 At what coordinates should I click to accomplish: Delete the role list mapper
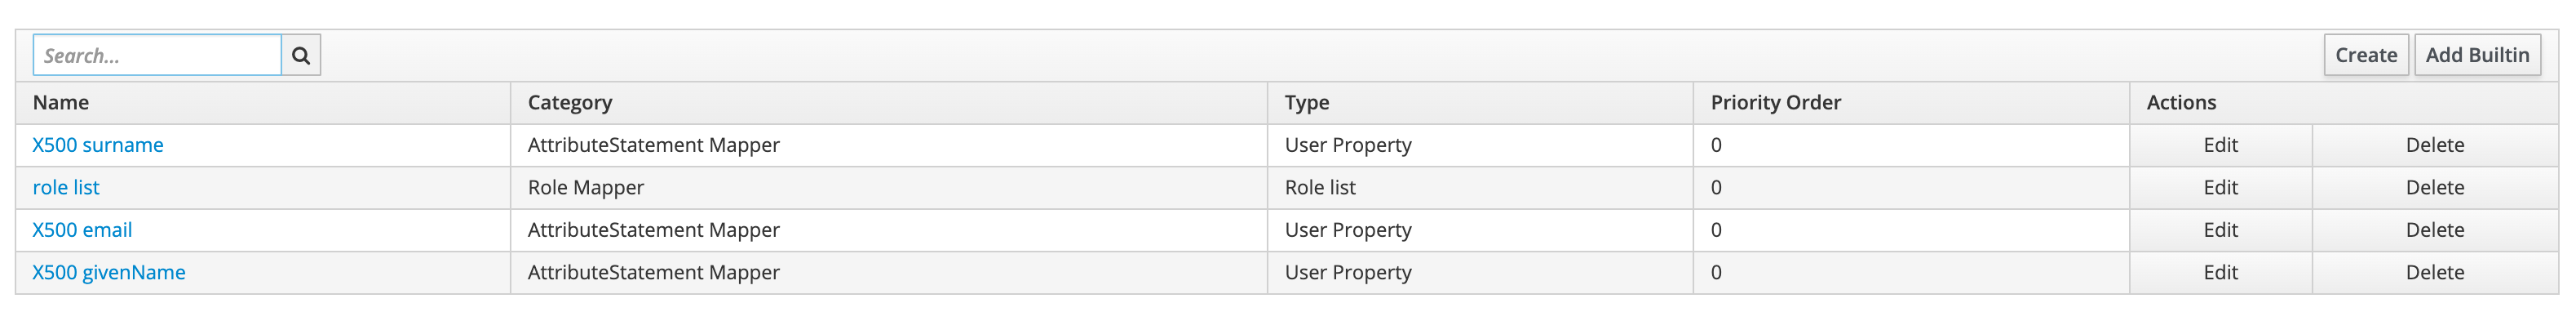coord(2434,187)
